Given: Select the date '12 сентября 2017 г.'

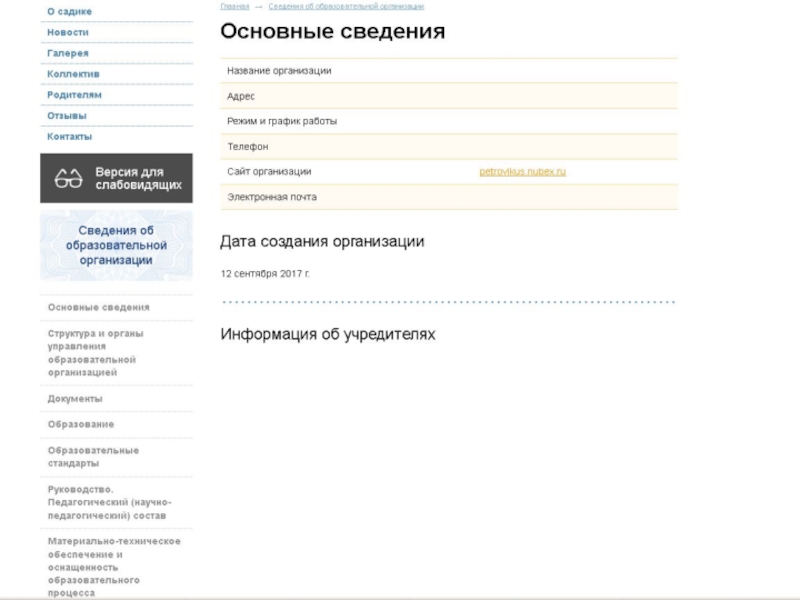Looking at the screenshot, I should [265, 273].
